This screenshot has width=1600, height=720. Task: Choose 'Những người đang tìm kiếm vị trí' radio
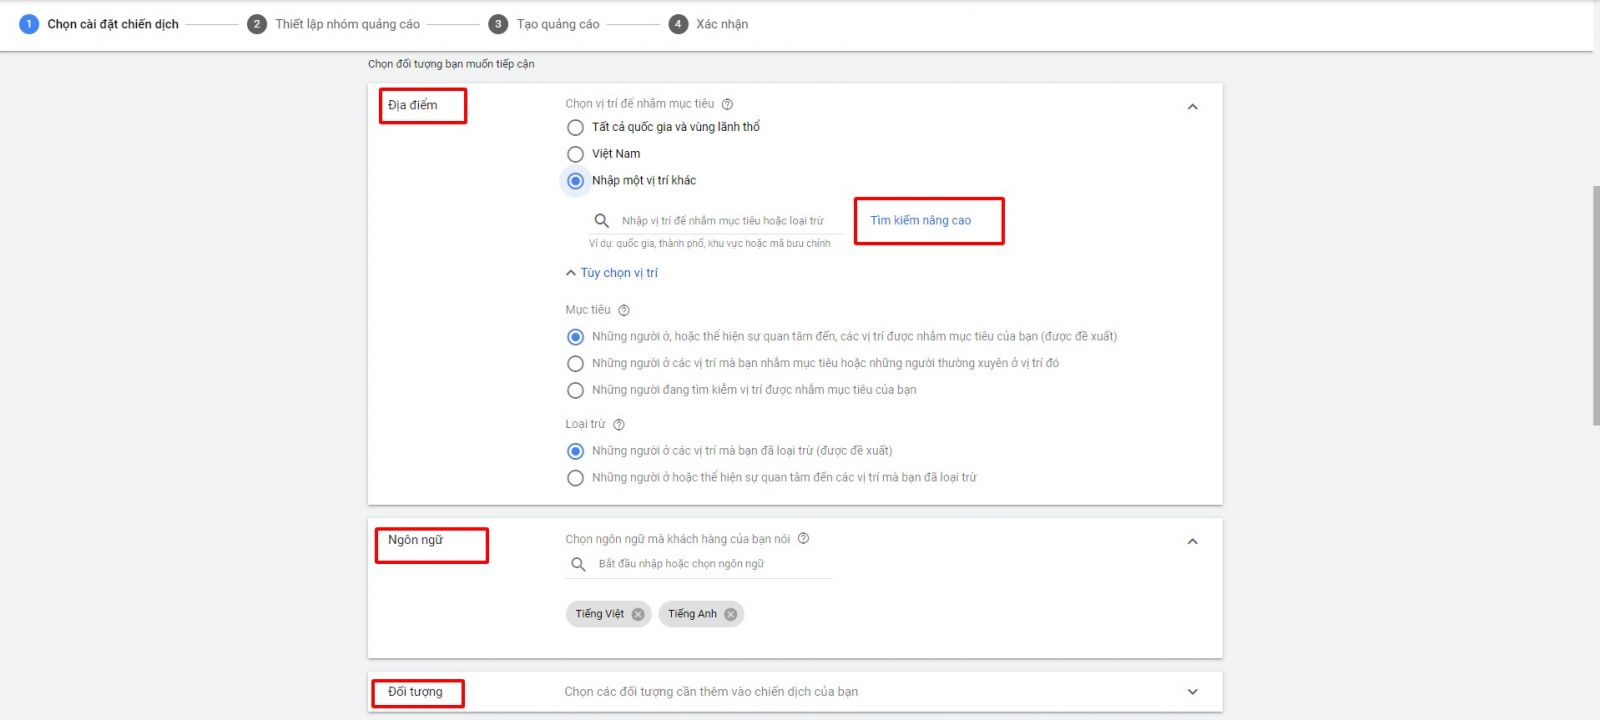pos(575,391)
